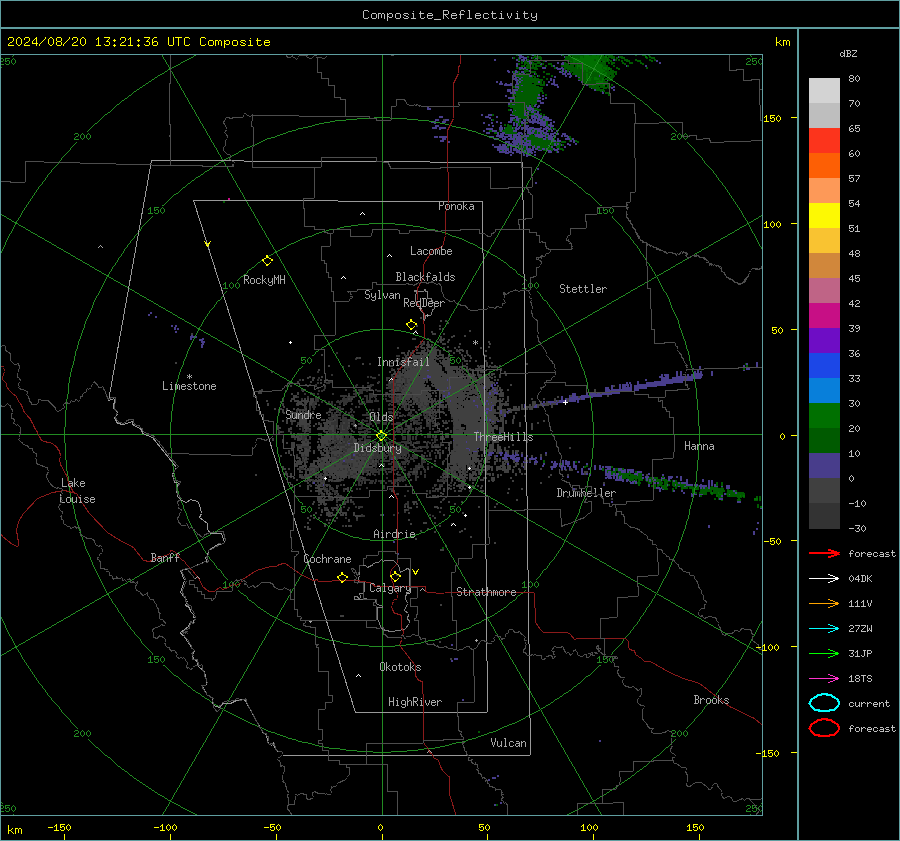Click the yellow diamond marker below Cochrane
Viewport: 900px width, 841px height.
(343, 577)
